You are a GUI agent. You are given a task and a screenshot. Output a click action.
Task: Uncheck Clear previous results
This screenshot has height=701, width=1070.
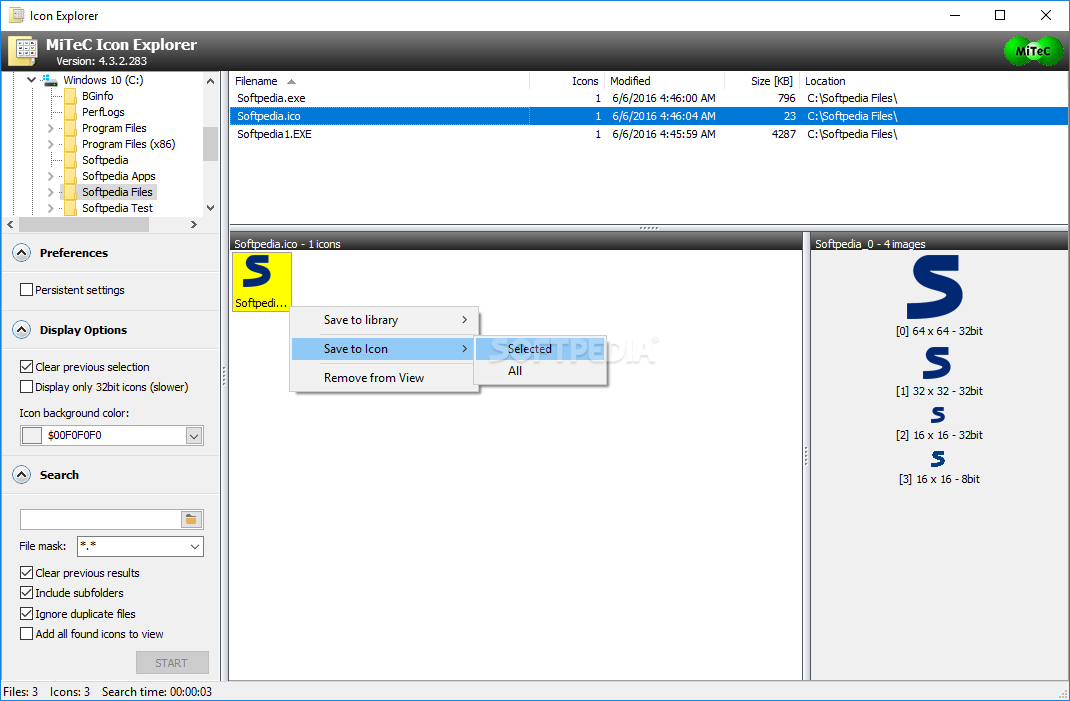click(x=27, y=573)
